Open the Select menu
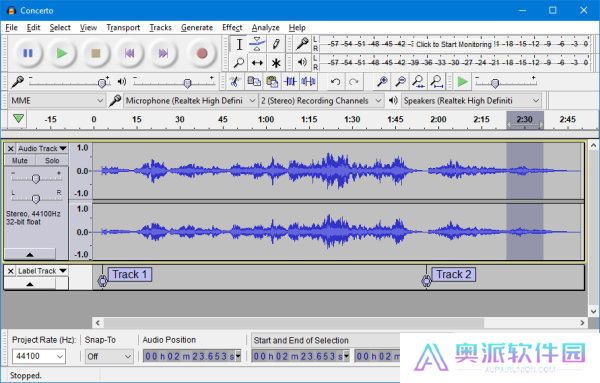The height and width of the screenshot is (383, 600). [x=60, y=28]
